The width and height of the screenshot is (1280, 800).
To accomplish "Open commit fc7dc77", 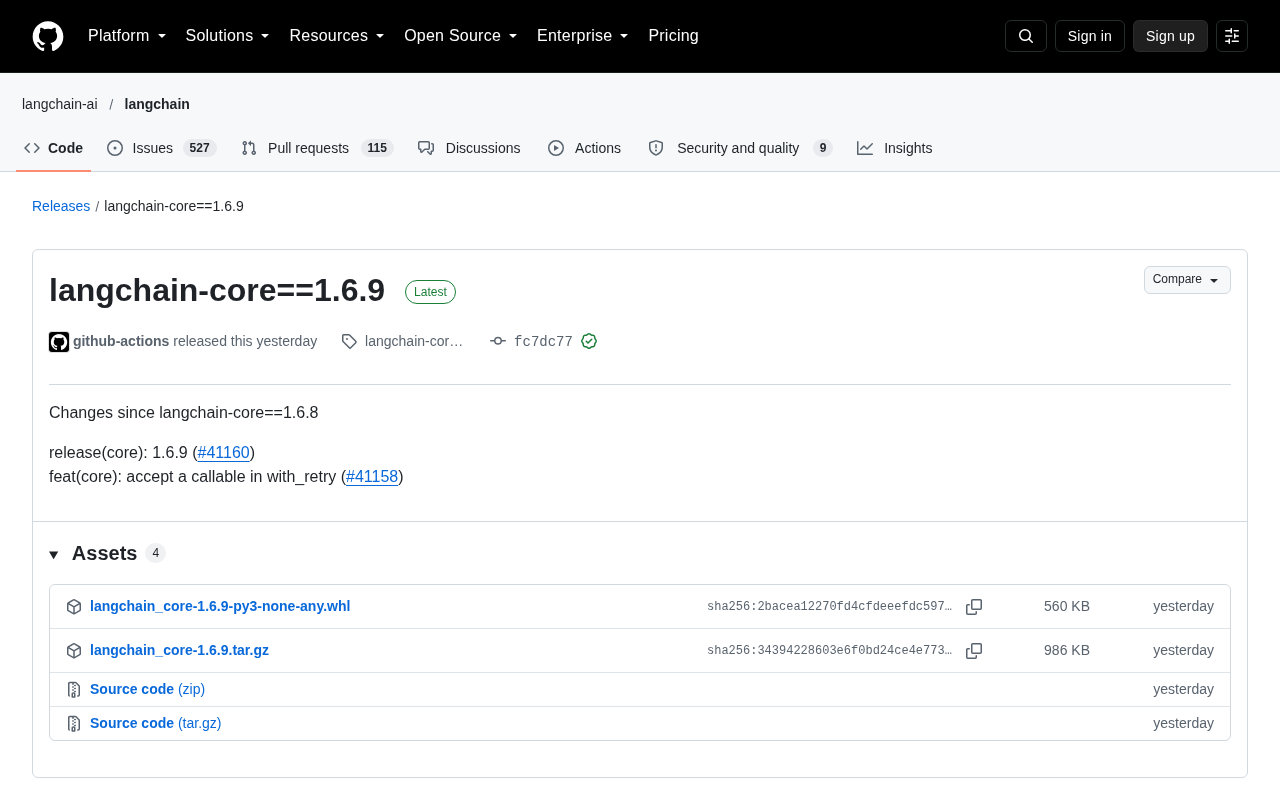I will [x=543, y=342].
